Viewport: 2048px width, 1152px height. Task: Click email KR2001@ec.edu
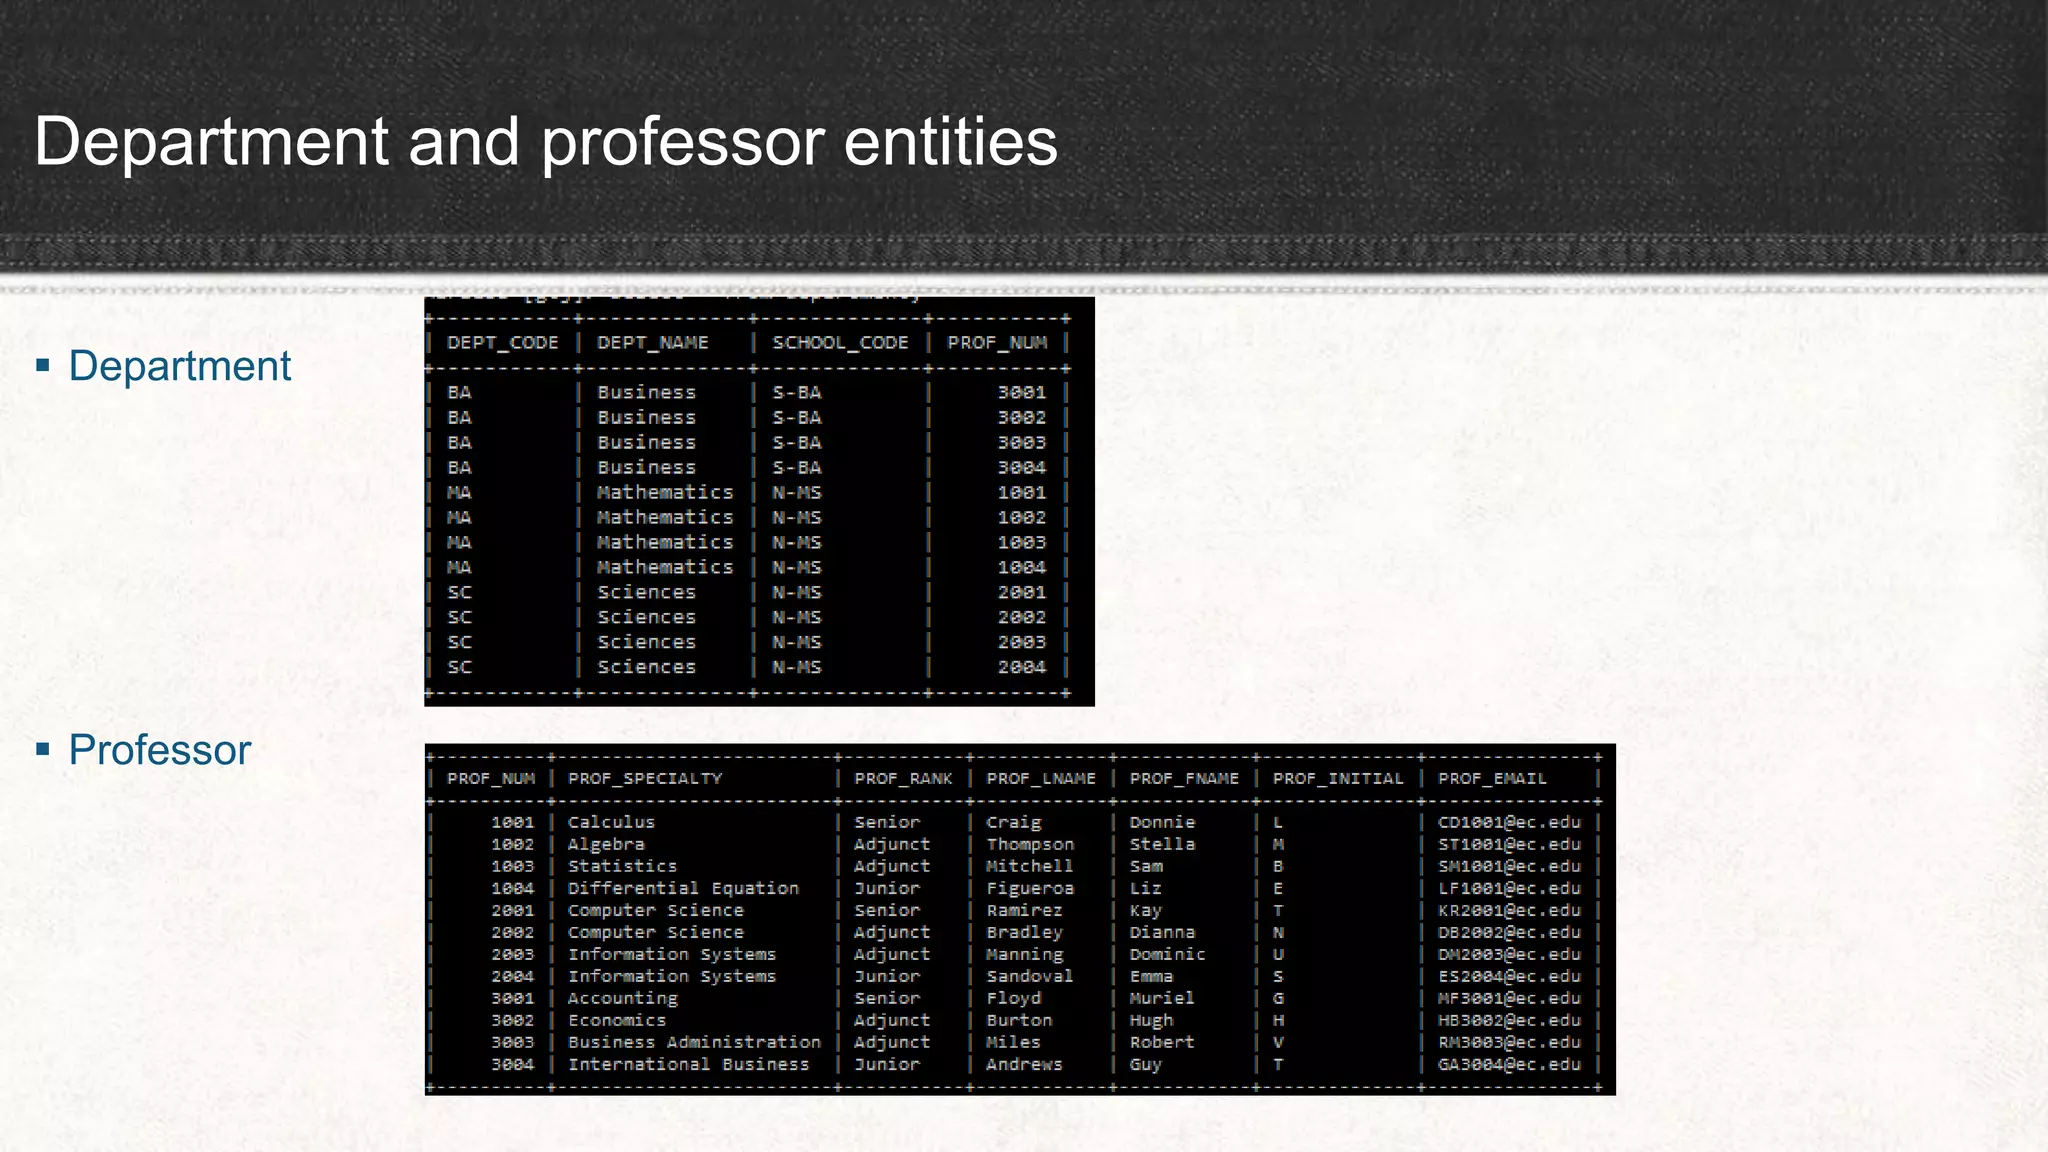[1509, 910]
